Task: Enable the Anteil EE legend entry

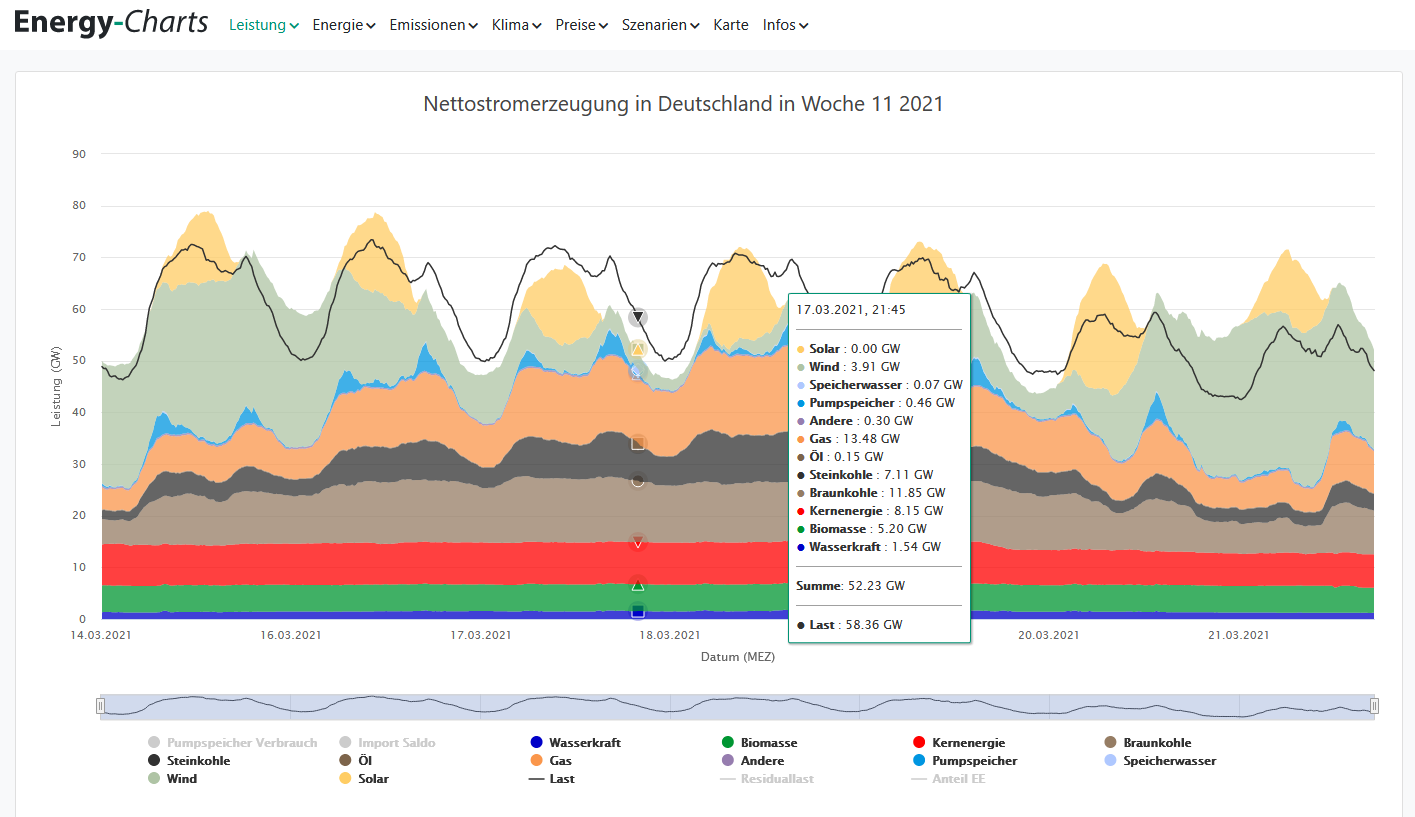Action: pos(949,779)
